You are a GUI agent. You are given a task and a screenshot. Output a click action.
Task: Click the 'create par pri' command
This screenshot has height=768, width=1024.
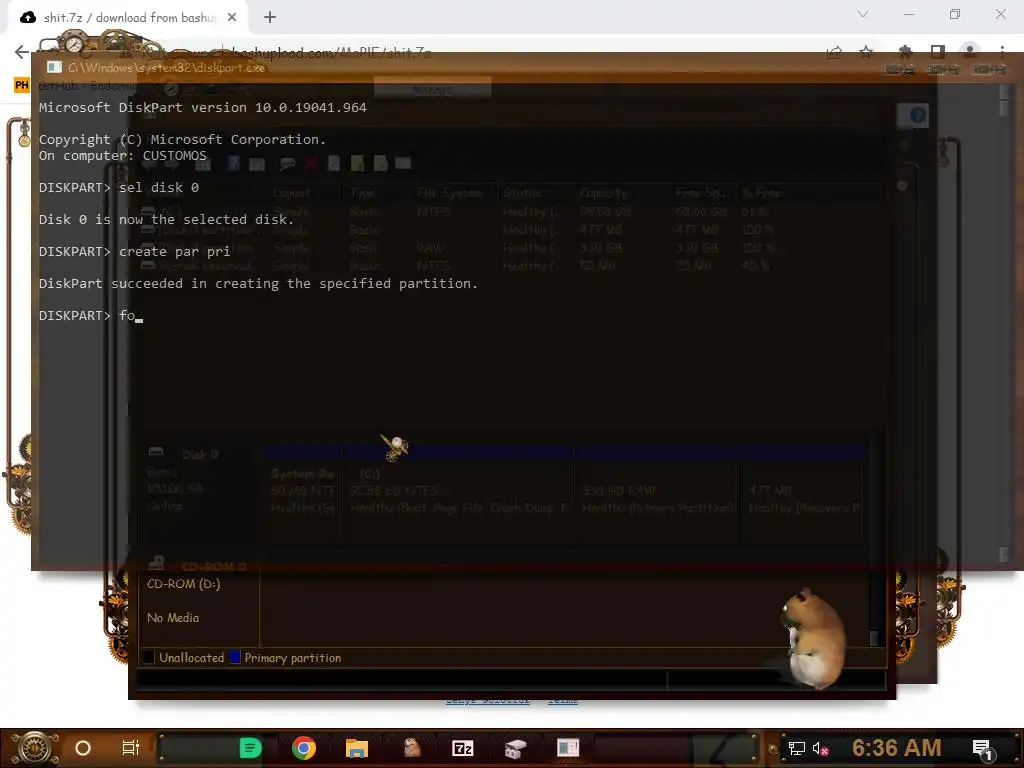135,251
